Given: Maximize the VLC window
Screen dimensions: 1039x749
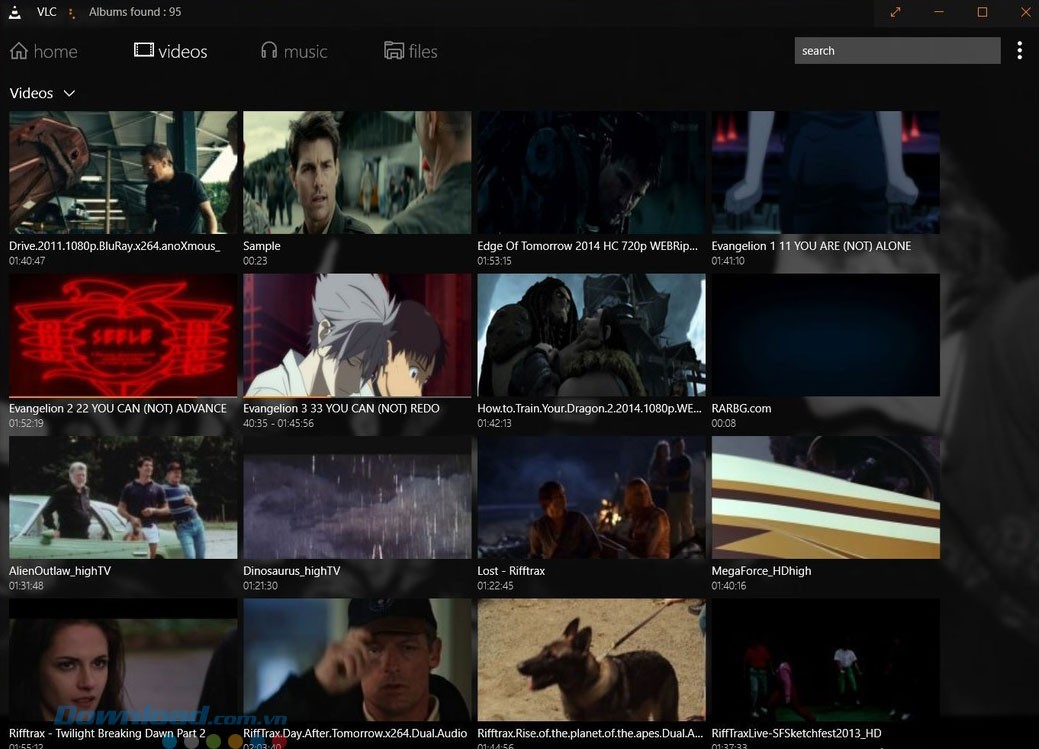Looking at the screenshot, I should tap(982, 12).
